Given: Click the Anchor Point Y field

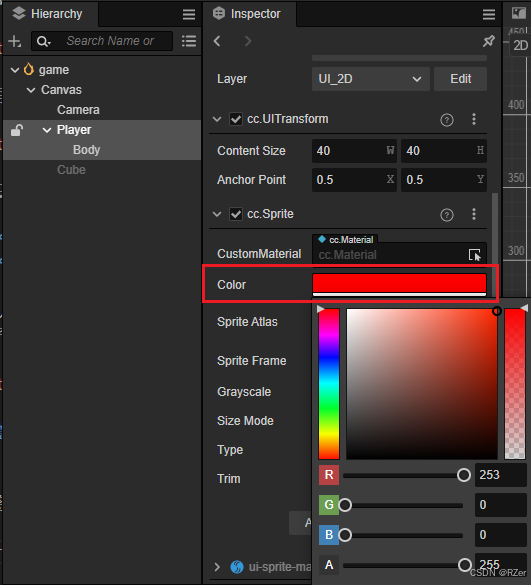Looking at the screenshot, I should (444, 180).
